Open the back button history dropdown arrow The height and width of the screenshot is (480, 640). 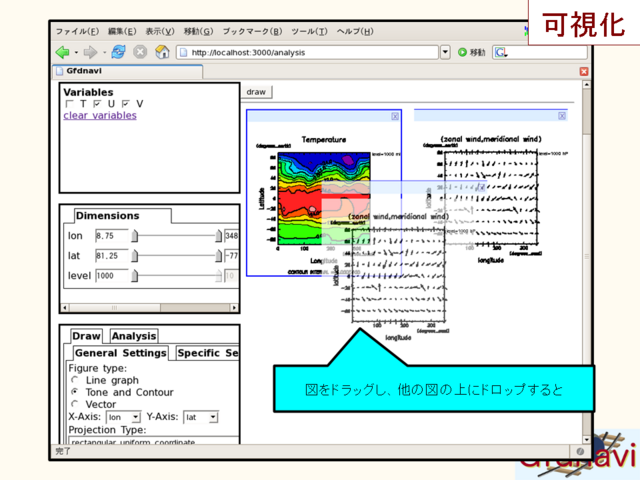(x=76, y=53)
